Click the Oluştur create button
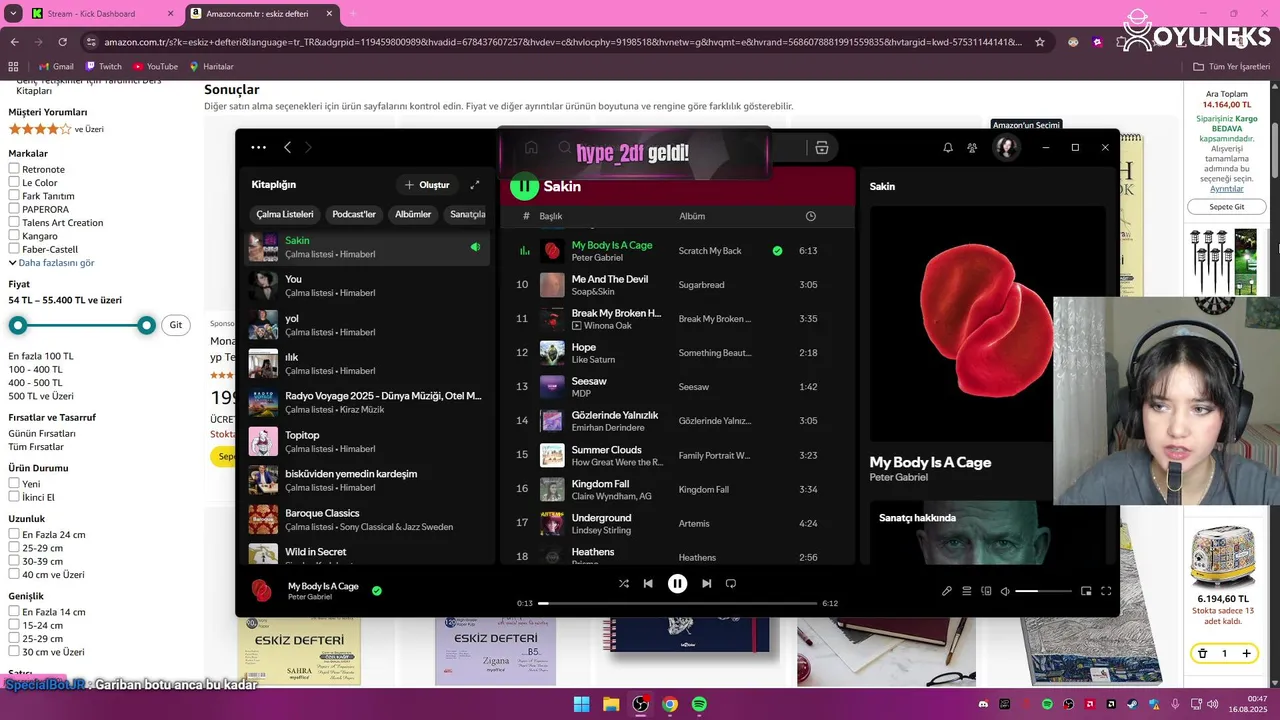Image resolution: width=1280 pixels, height=720 pixels. click(427, 185)
